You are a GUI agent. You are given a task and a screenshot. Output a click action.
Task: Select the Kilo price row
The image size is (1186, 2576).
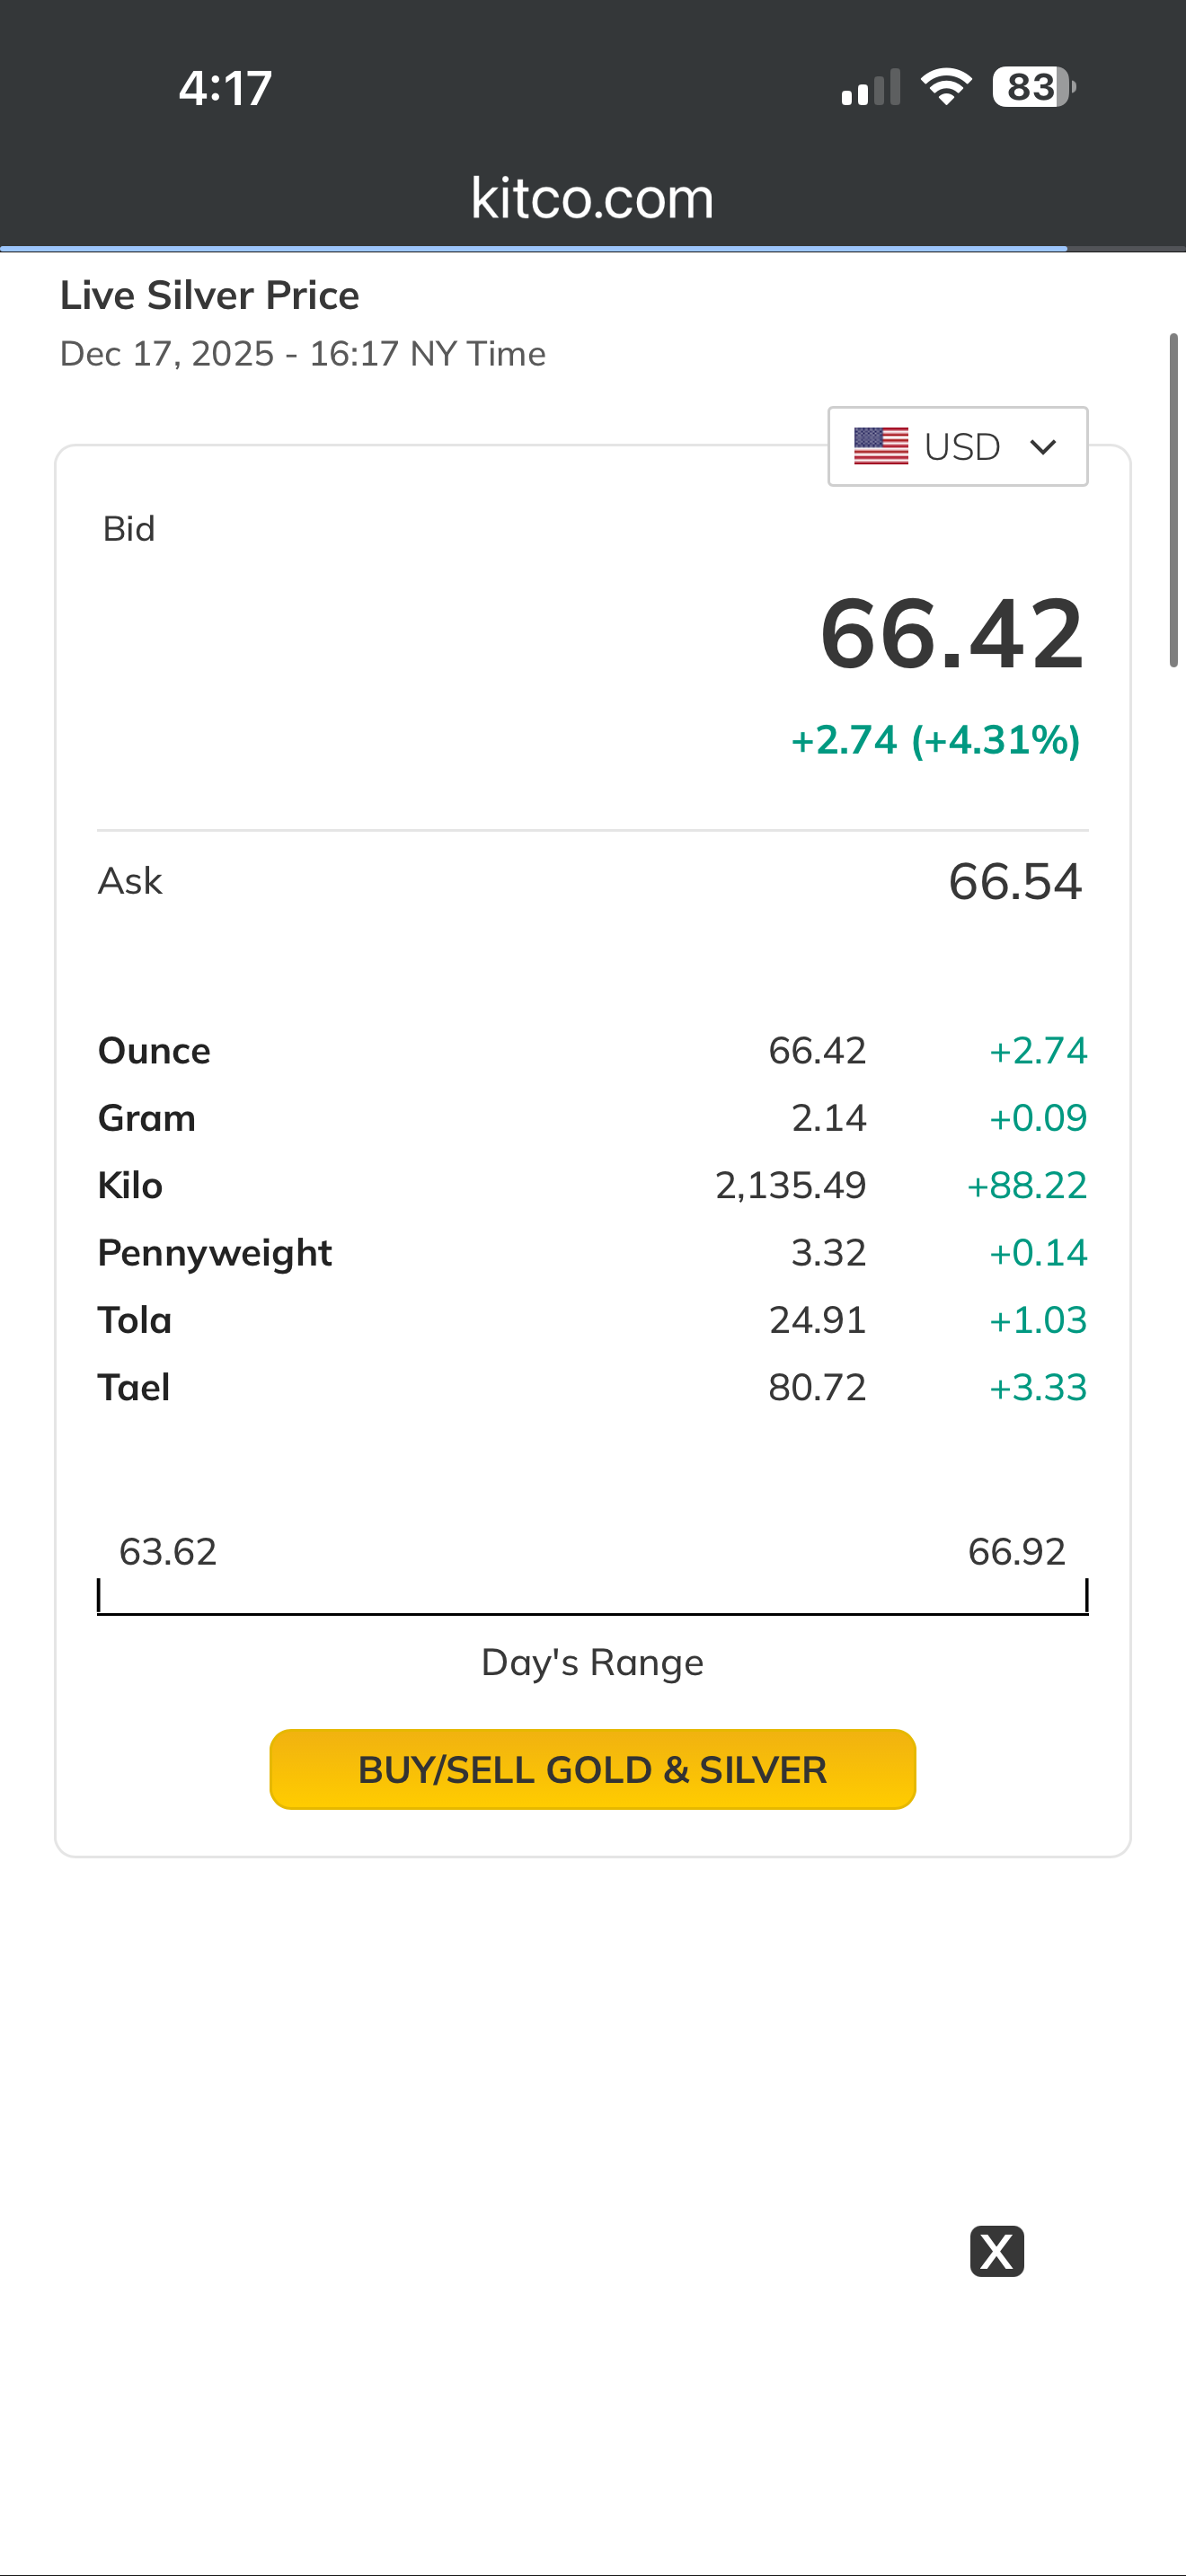592,1185
